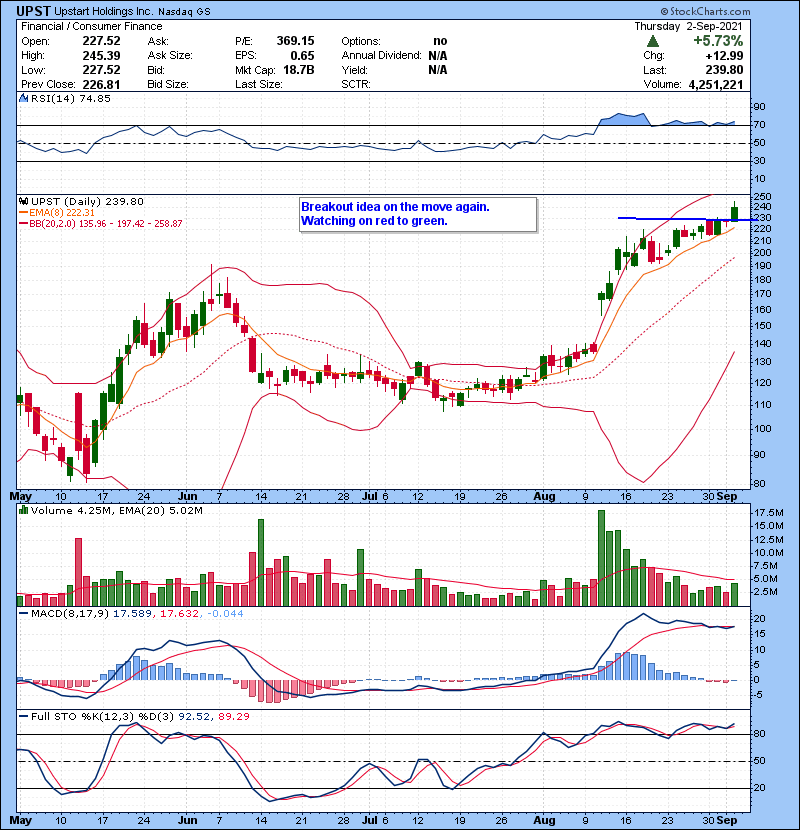
Task: Click the SCTR label
Action: coord(356,85)
